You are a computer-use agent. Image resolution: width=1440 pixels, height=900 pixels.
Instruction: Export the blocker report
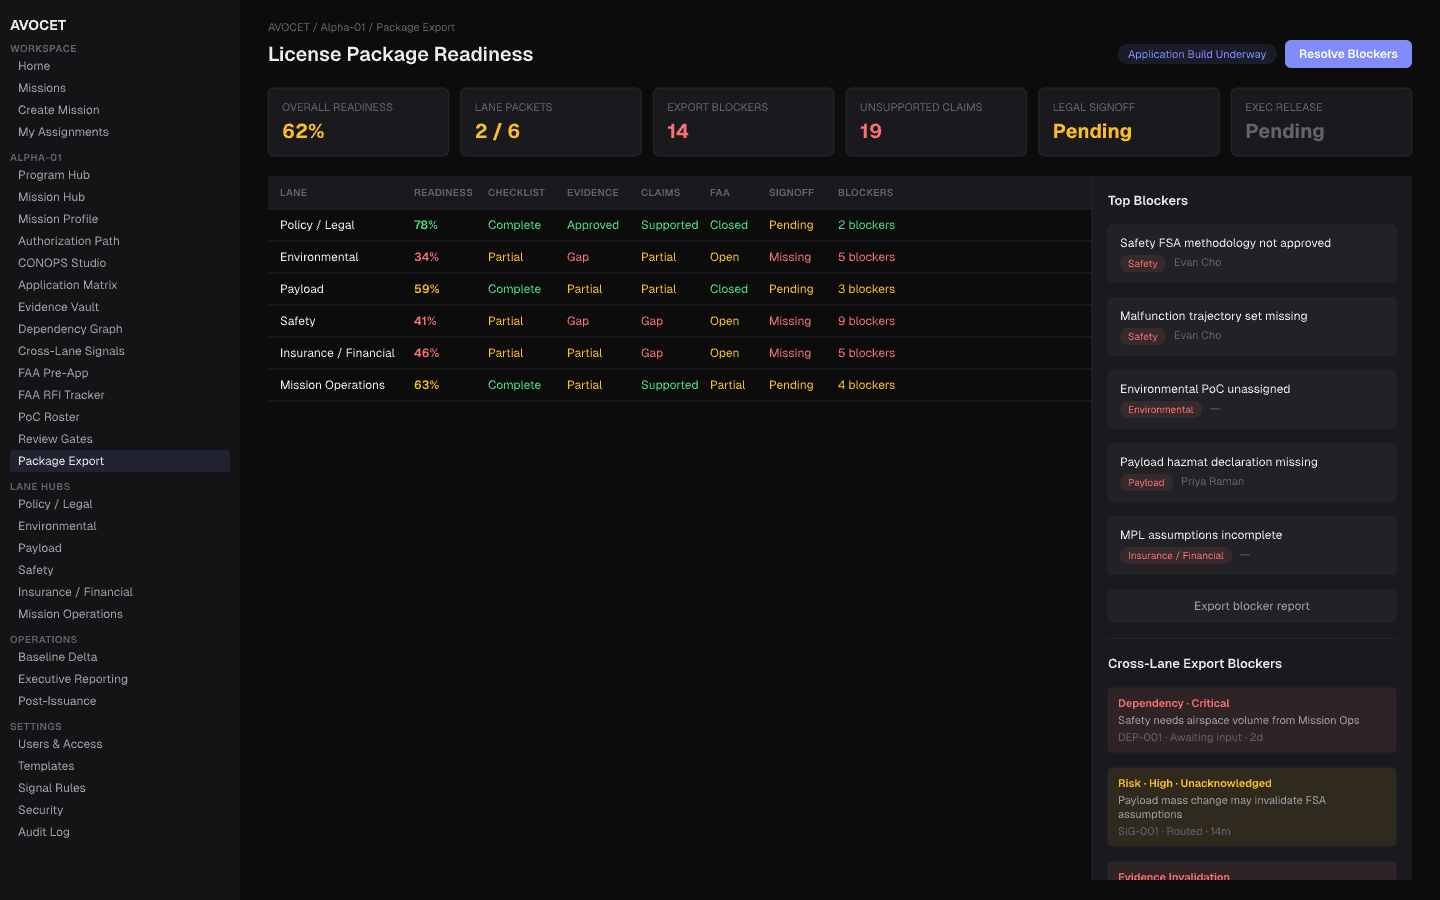[1252, 606]
